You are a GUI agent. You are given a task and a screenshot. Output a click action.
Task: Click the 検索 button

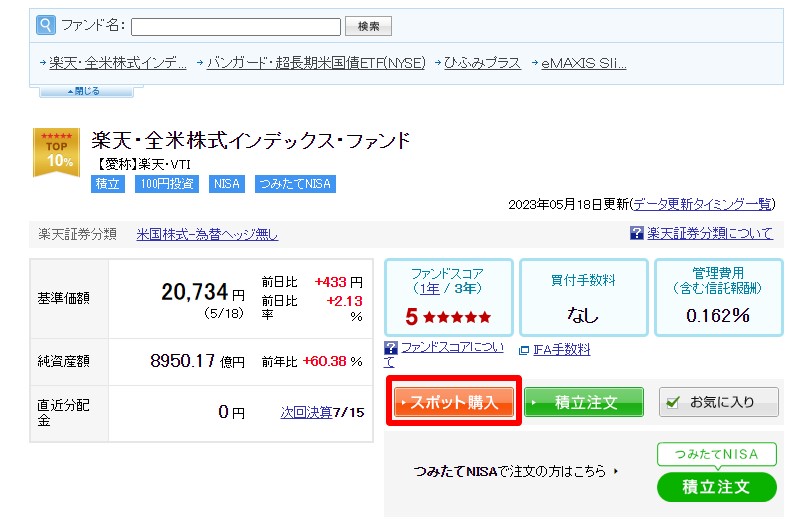coord(368,26)
